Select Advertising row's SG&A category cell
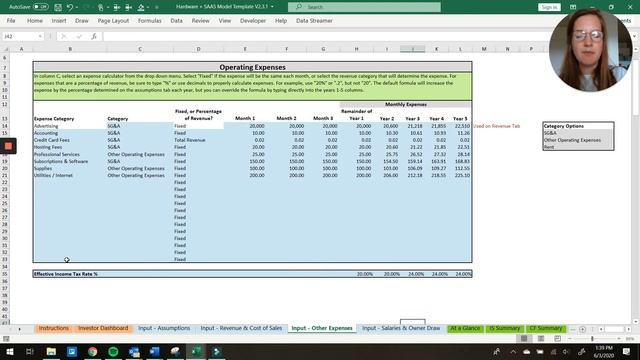Viewport: 640px width, 360px height. (x=140, y=126)
